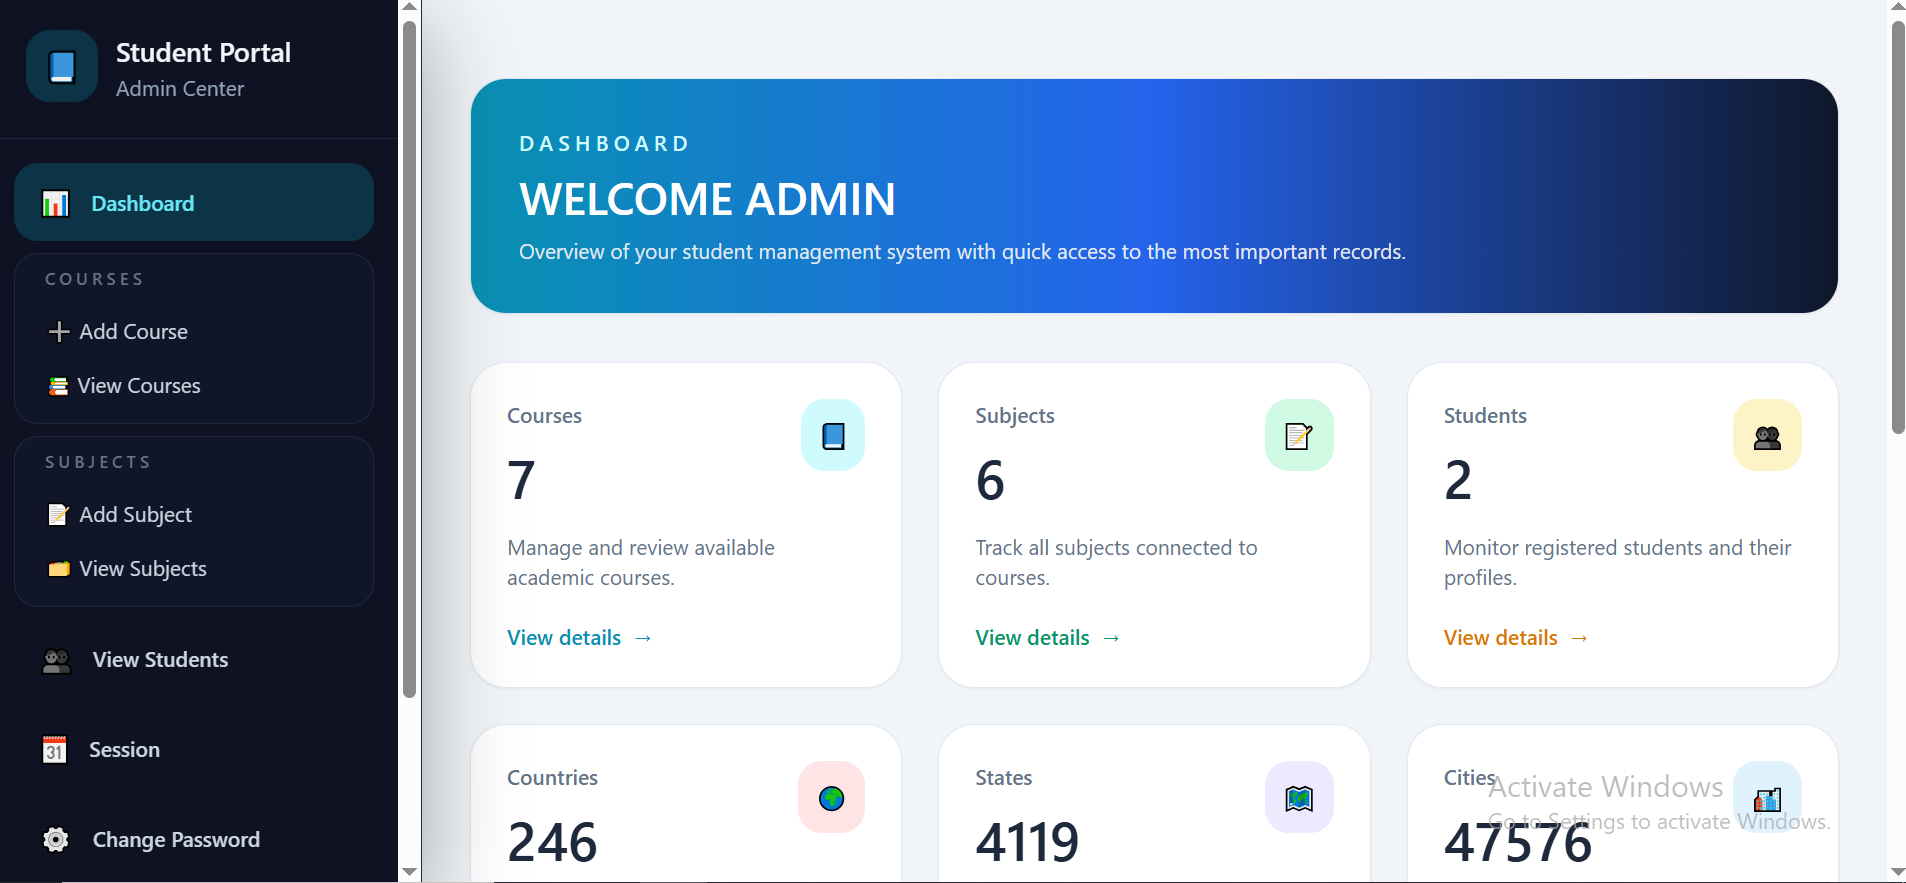Select View Subjects in the sidebar
This screenshot has height=883, width=1906.
tap(194, 569)
